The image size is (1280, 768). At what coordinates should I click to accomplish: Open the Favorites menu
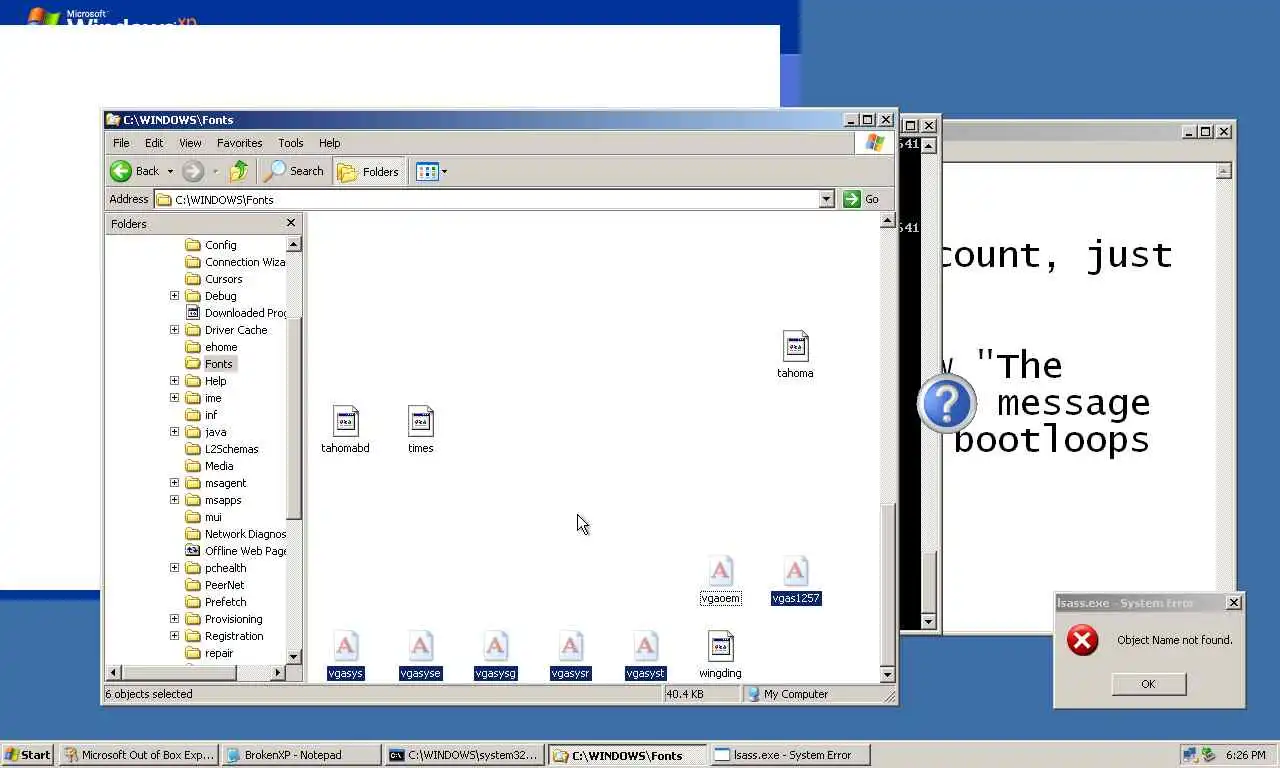(240, 143)
